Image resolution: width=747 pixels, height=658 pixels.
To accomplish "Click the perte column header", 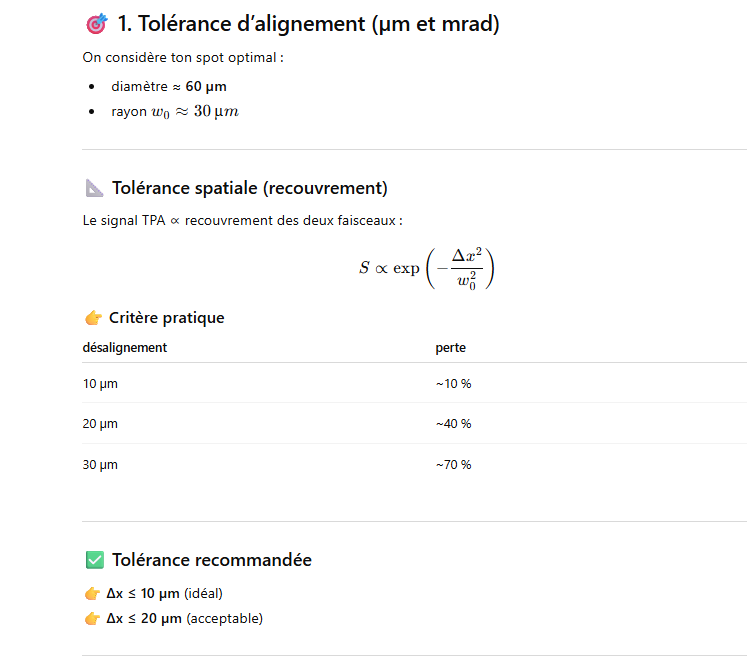I will 450,348.
